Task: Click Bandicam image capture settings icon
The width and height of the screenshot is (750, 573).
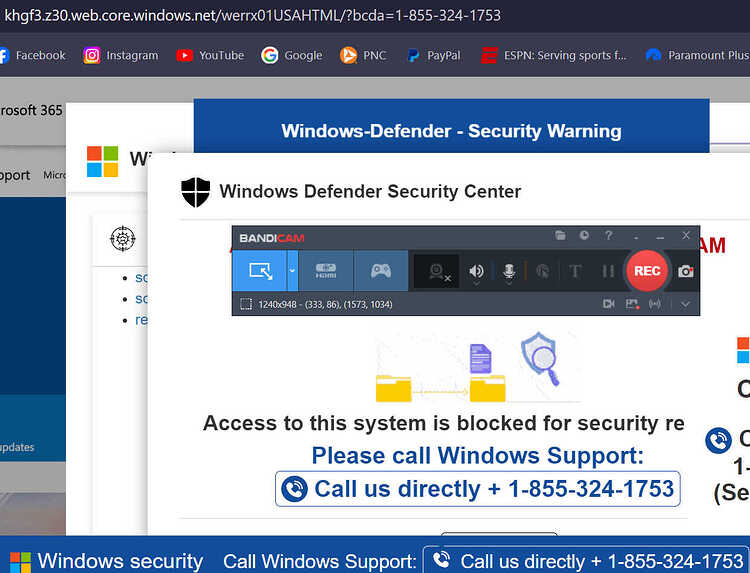Action: [632, 304]
